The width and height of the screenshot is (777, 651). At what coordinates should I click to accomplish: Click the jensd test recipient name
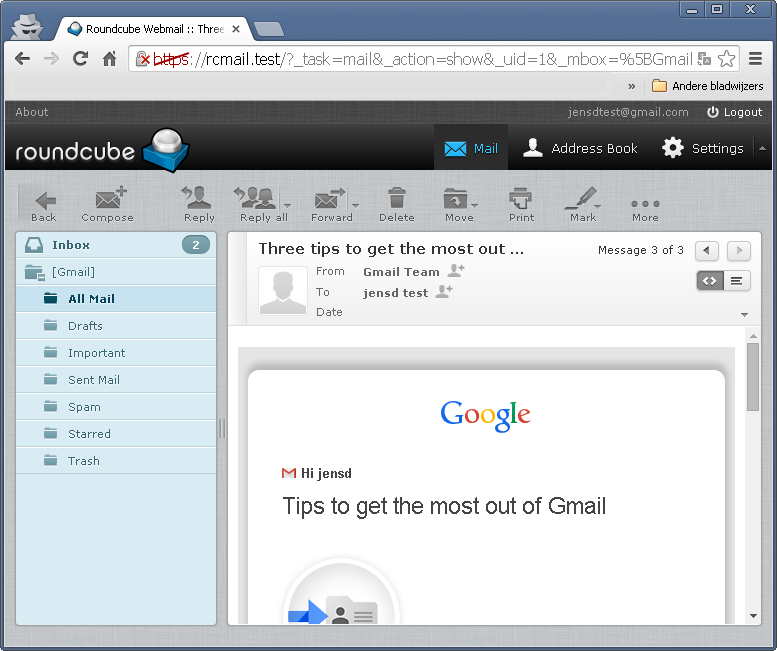coord(395,293)
